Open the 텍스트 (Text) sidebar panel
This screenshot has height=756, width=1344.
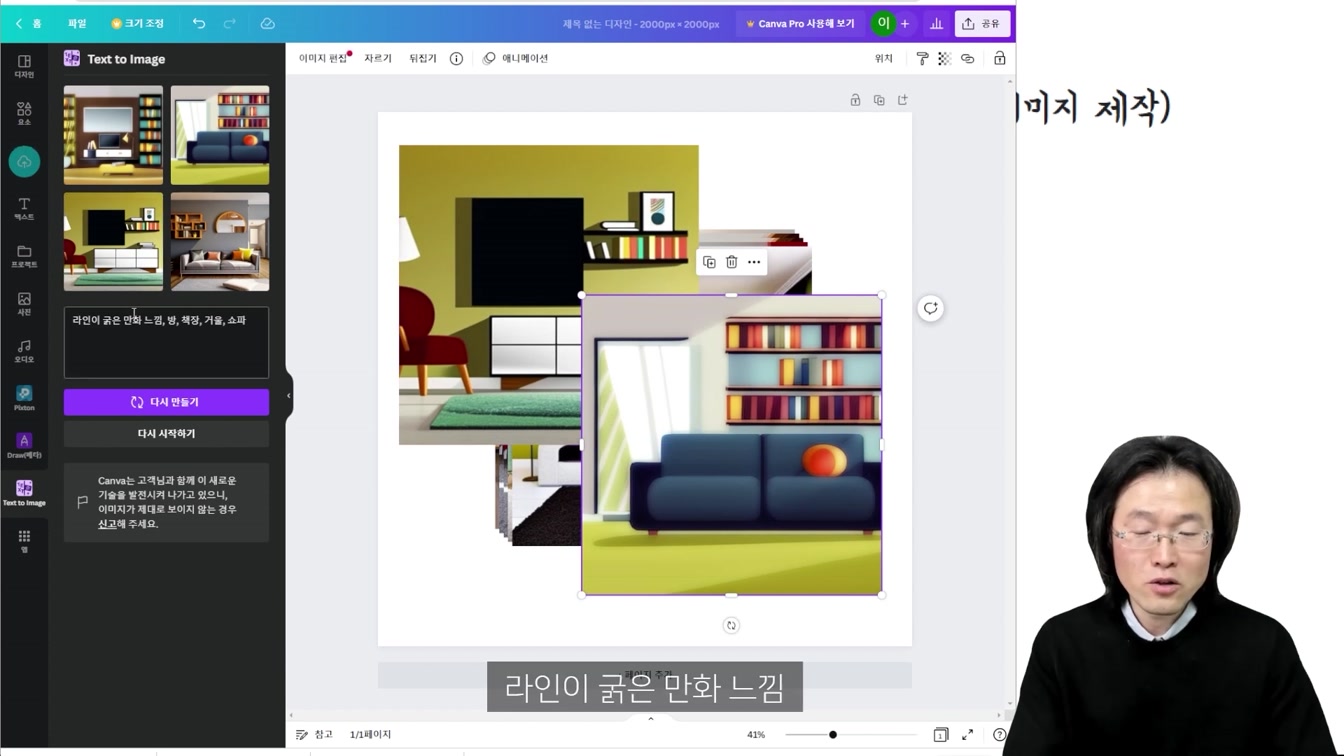click(24, 209)
